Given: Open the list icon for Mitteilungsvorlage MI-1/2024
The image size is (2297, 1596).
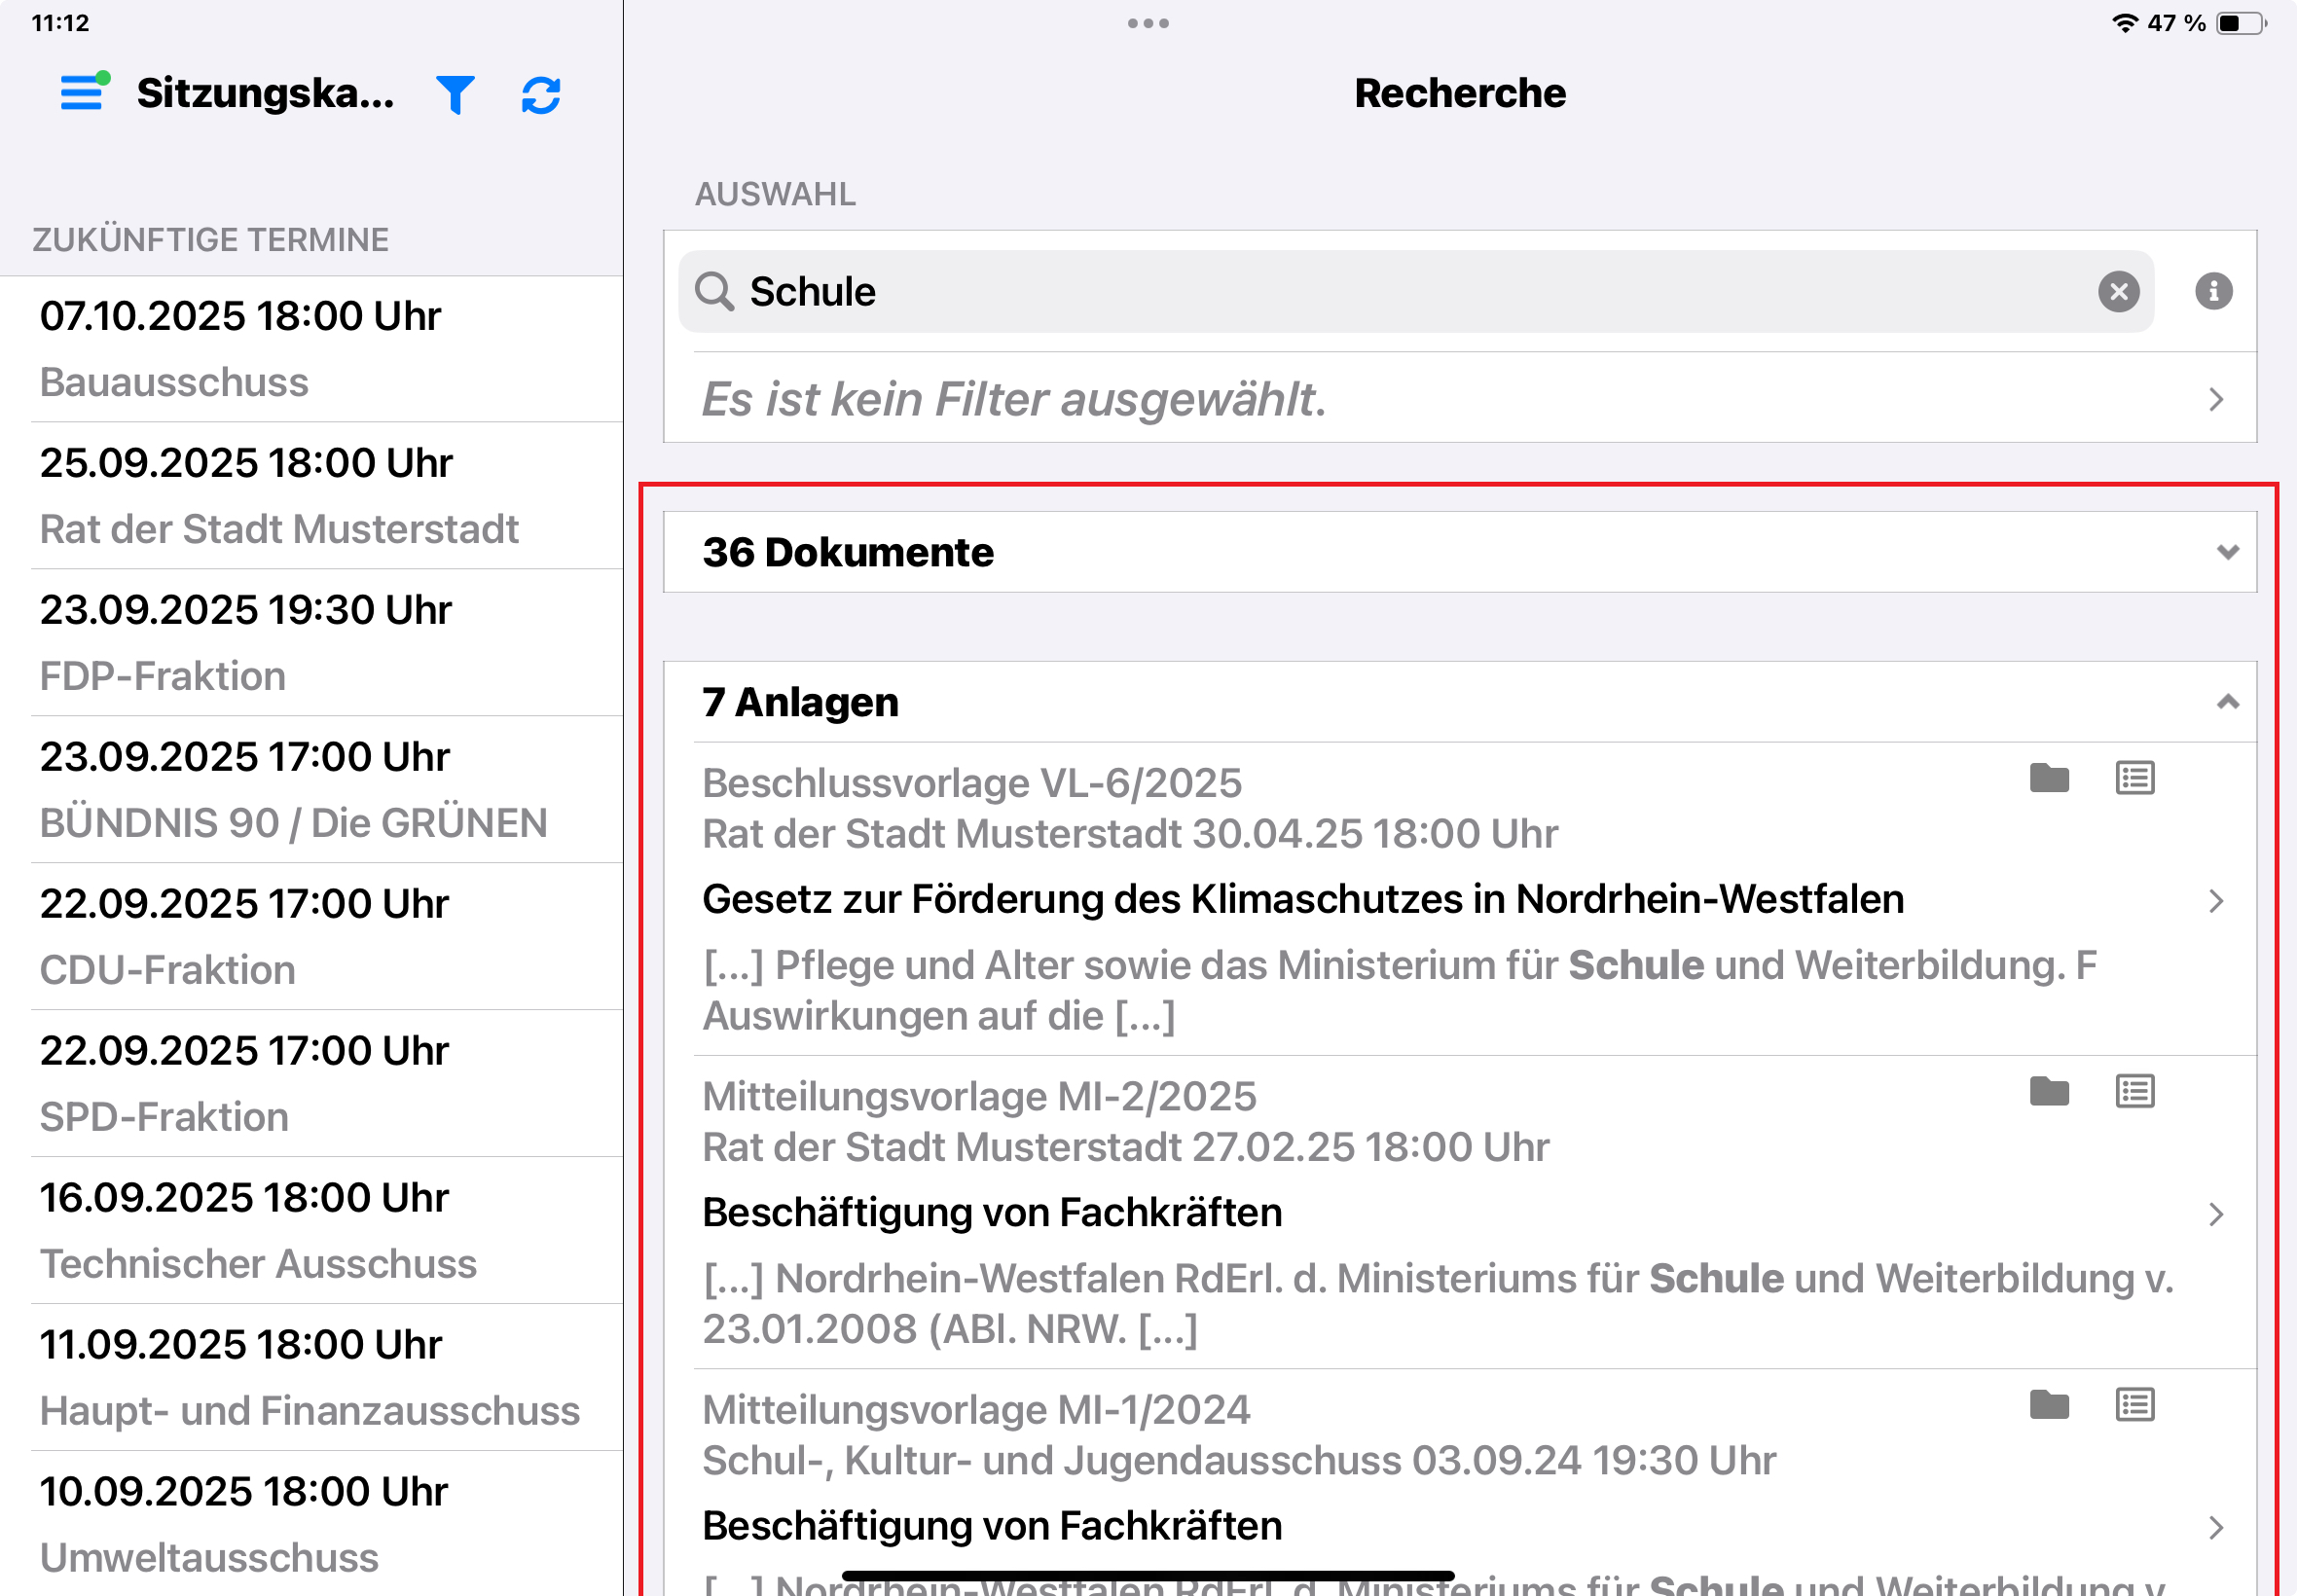Looking at the screenshot, I should tap(2135, 1405).
